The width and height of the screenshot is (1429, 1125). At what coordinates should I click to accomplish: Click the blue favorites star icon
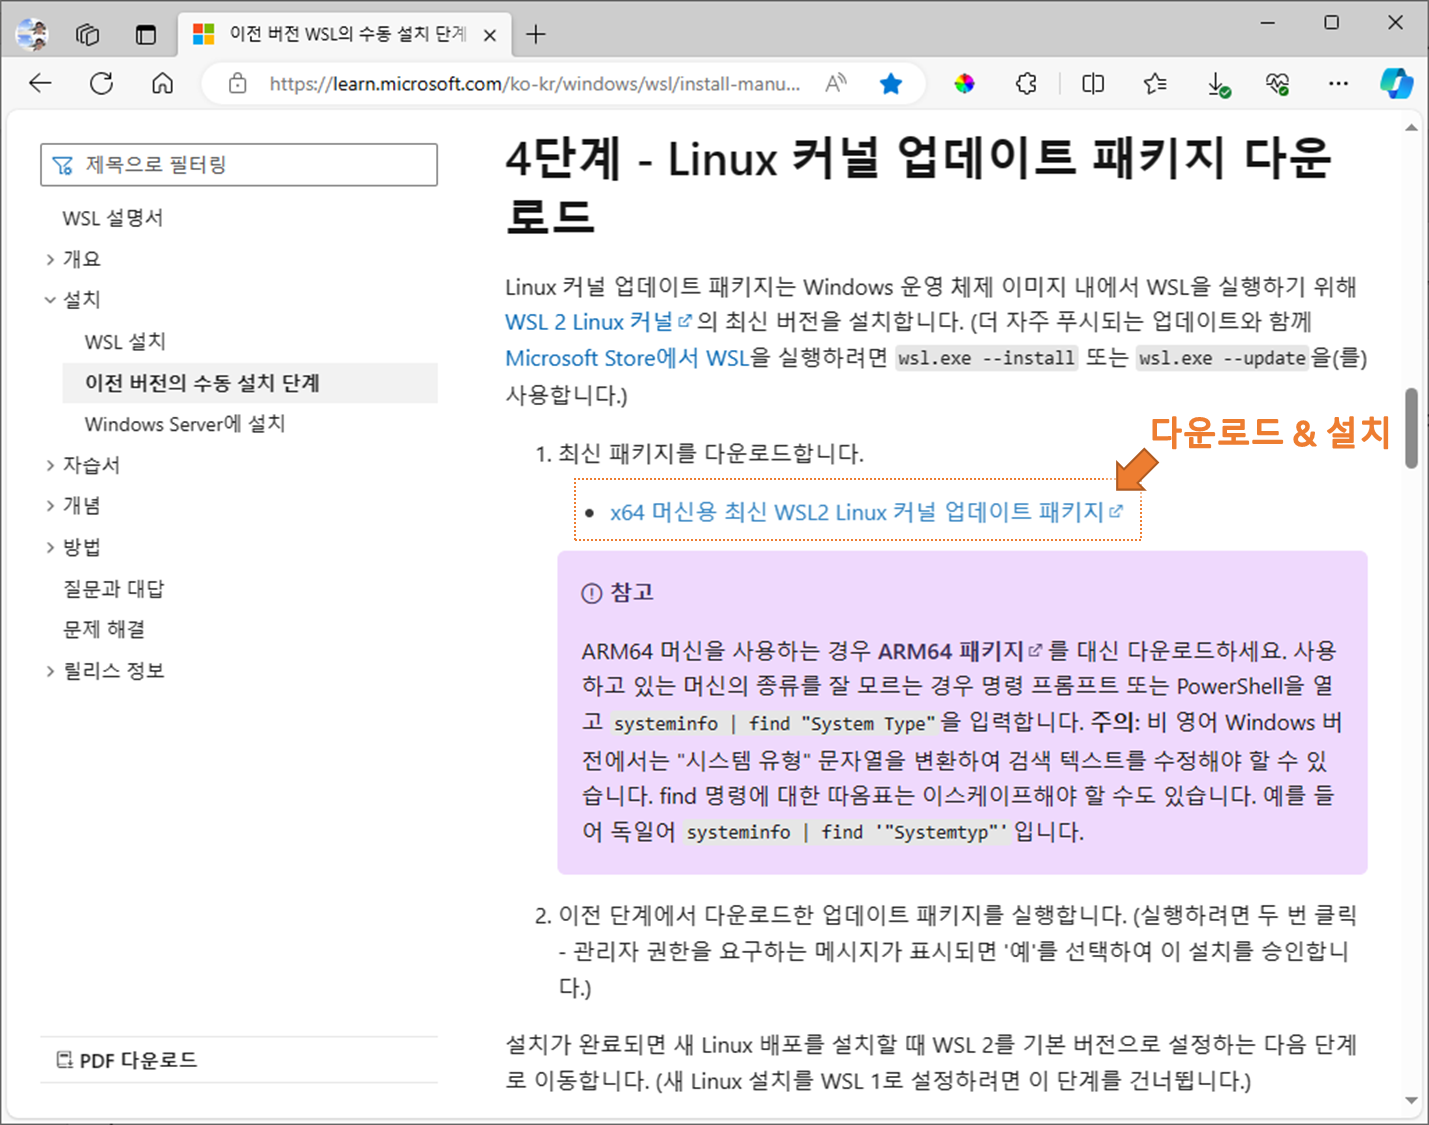[890, 84]
